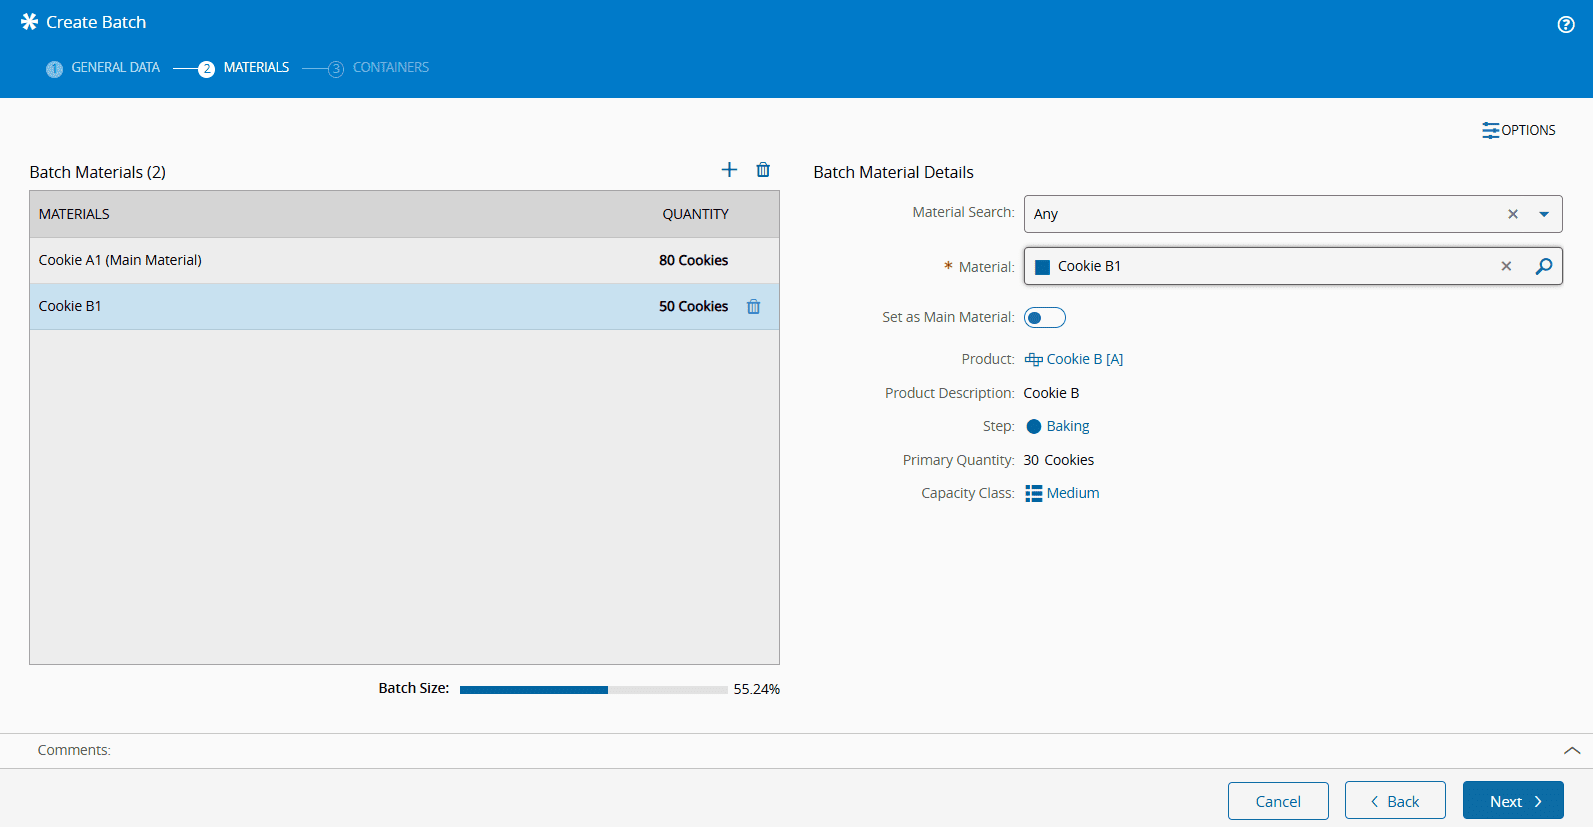Click the OPTIONS sliders icon

[x=1490, y=131]
